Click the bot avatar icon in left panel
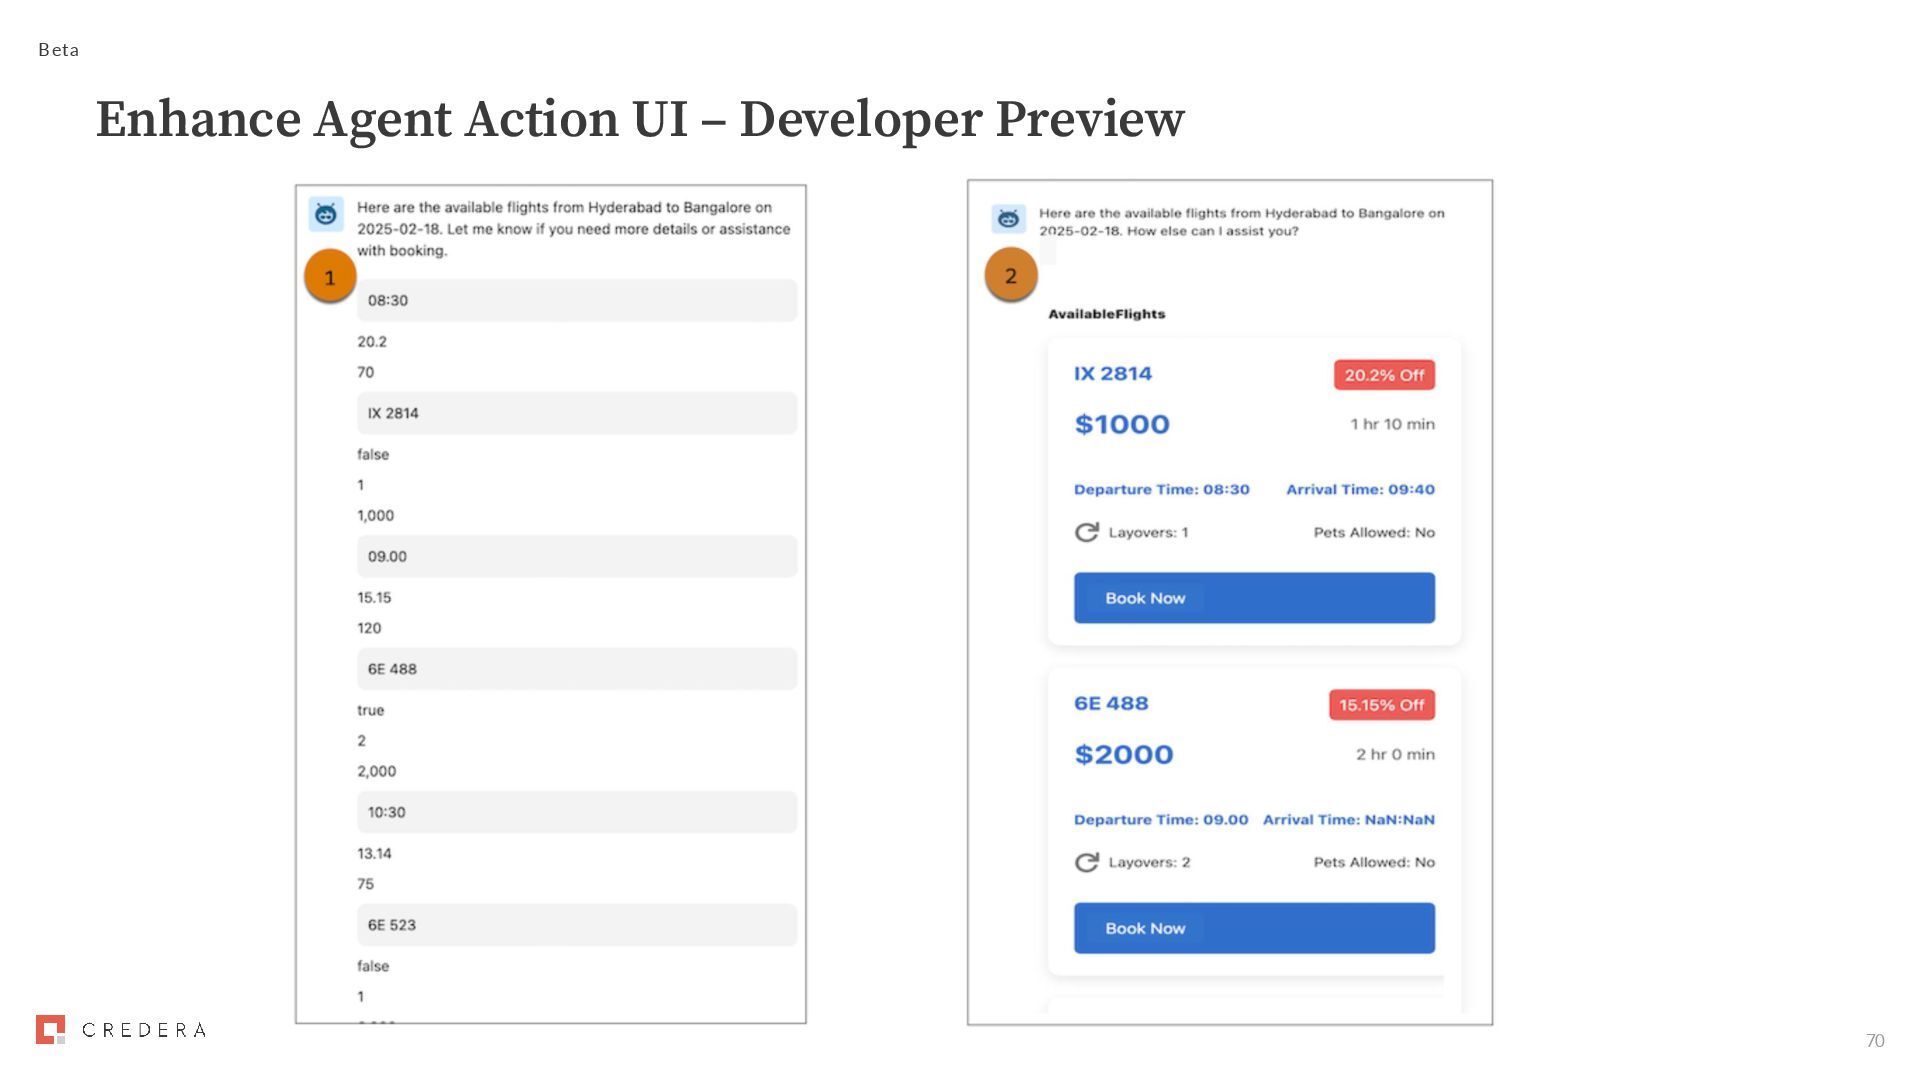The height and width of the screenshot is (1080, 1920). coord(326,214)
